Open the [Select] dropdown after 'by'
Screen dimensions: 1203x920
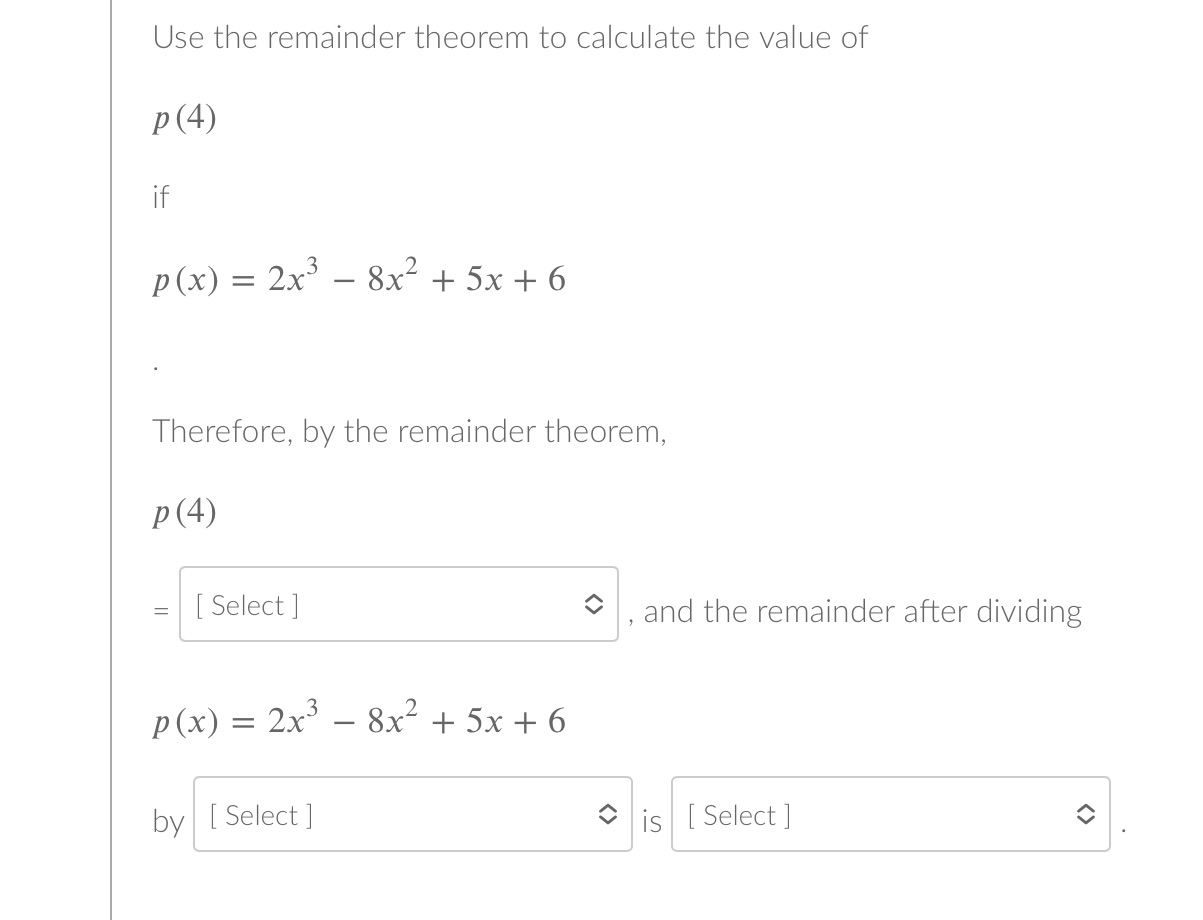point(412,814)
